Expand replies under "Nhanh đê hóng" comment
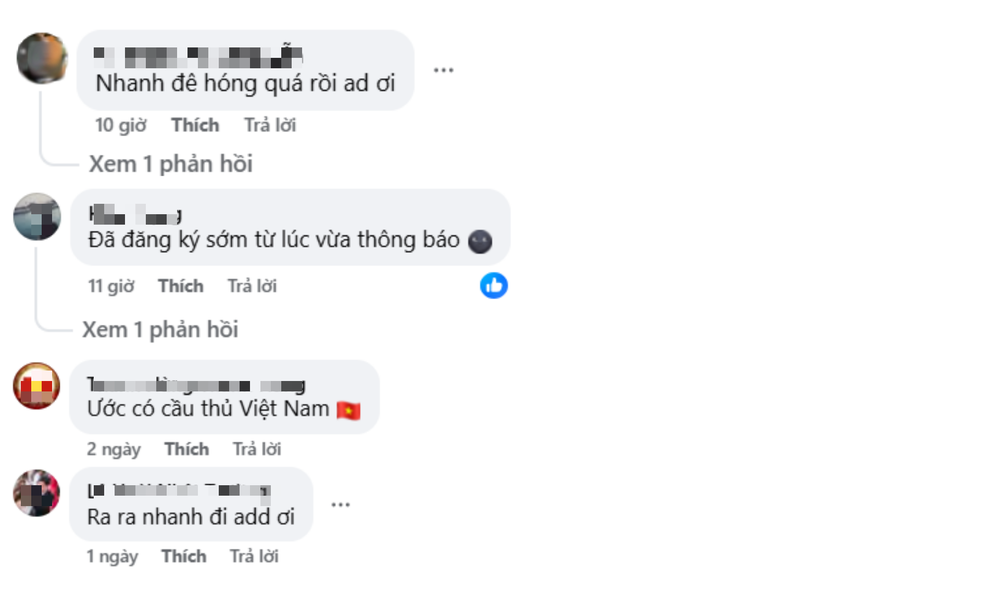The image size is (1000, 590). [170, 164]
